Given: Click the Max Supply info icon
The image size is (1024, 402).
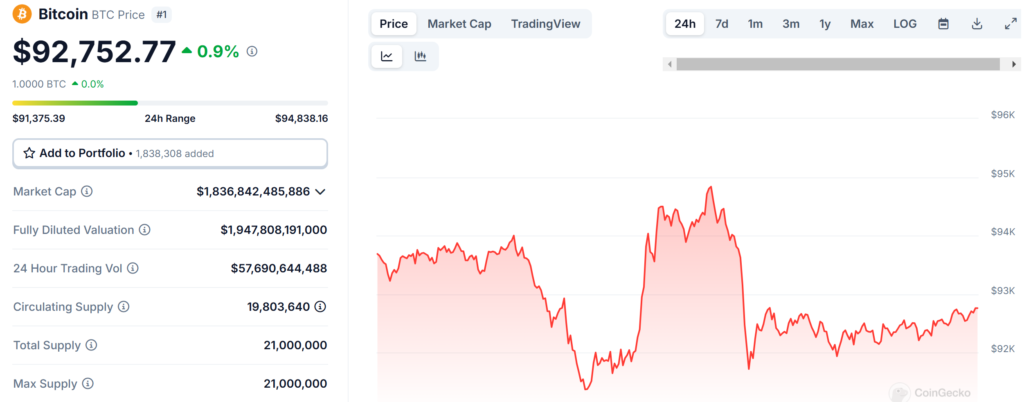Looking at the screenshot, I should tap(87, 383).
